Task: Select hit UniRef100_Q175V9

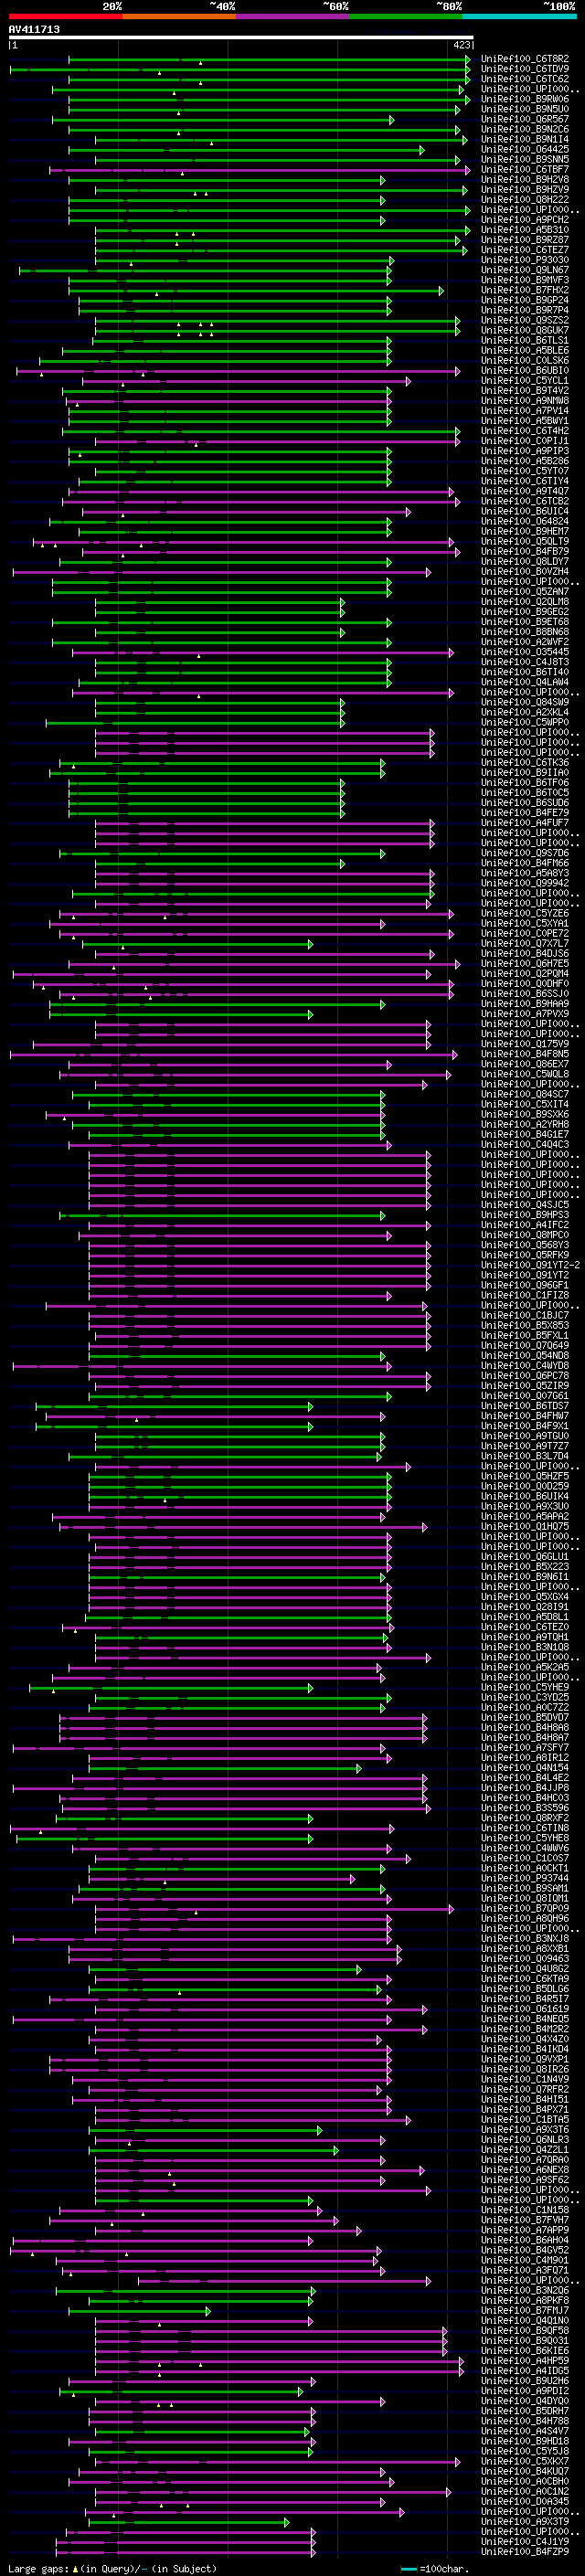Action: click(x=525, y=1044)
